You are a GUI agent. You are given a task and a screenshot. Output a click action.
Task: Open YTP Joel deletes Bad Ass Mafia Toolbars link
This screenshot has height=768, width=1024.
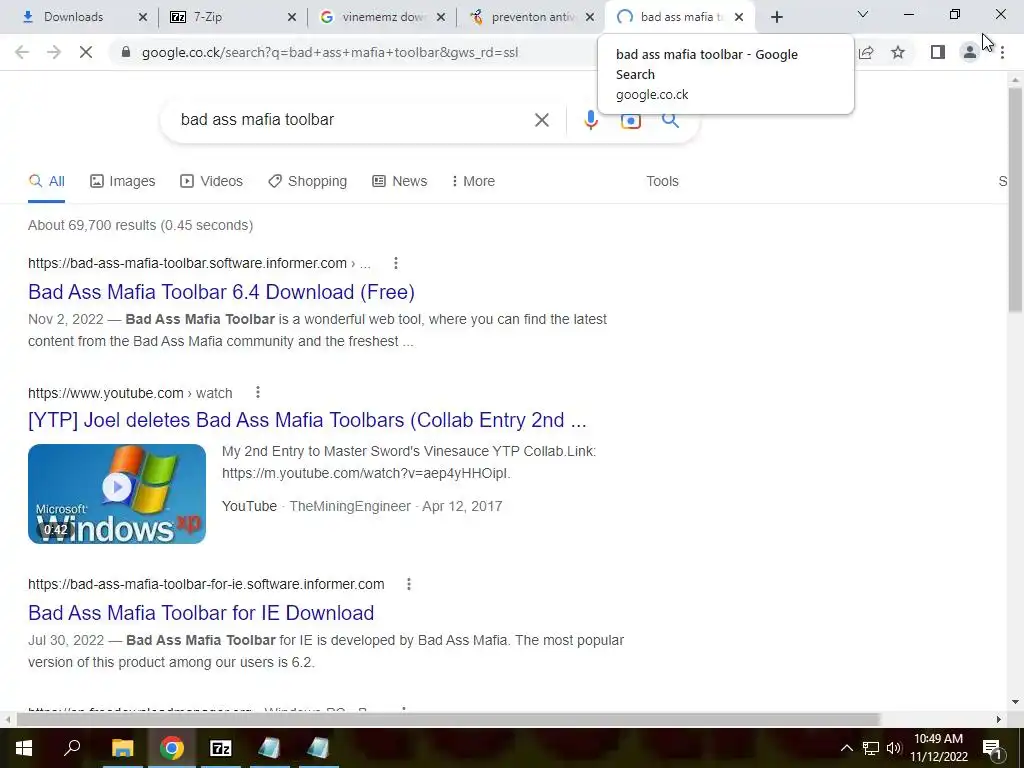click(x=307, y=420)
